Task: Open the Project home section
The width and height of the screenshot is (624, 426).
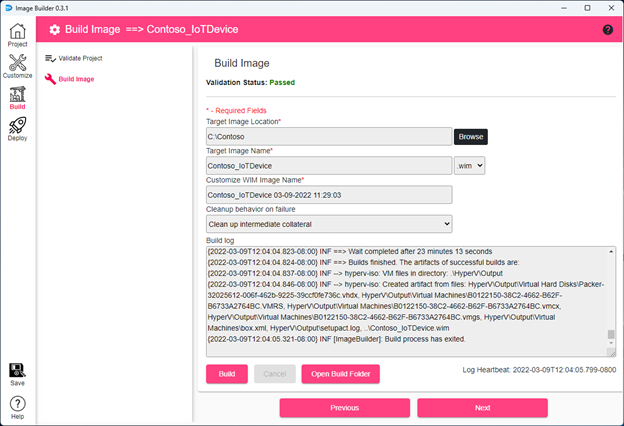Action: coord(18,35)
